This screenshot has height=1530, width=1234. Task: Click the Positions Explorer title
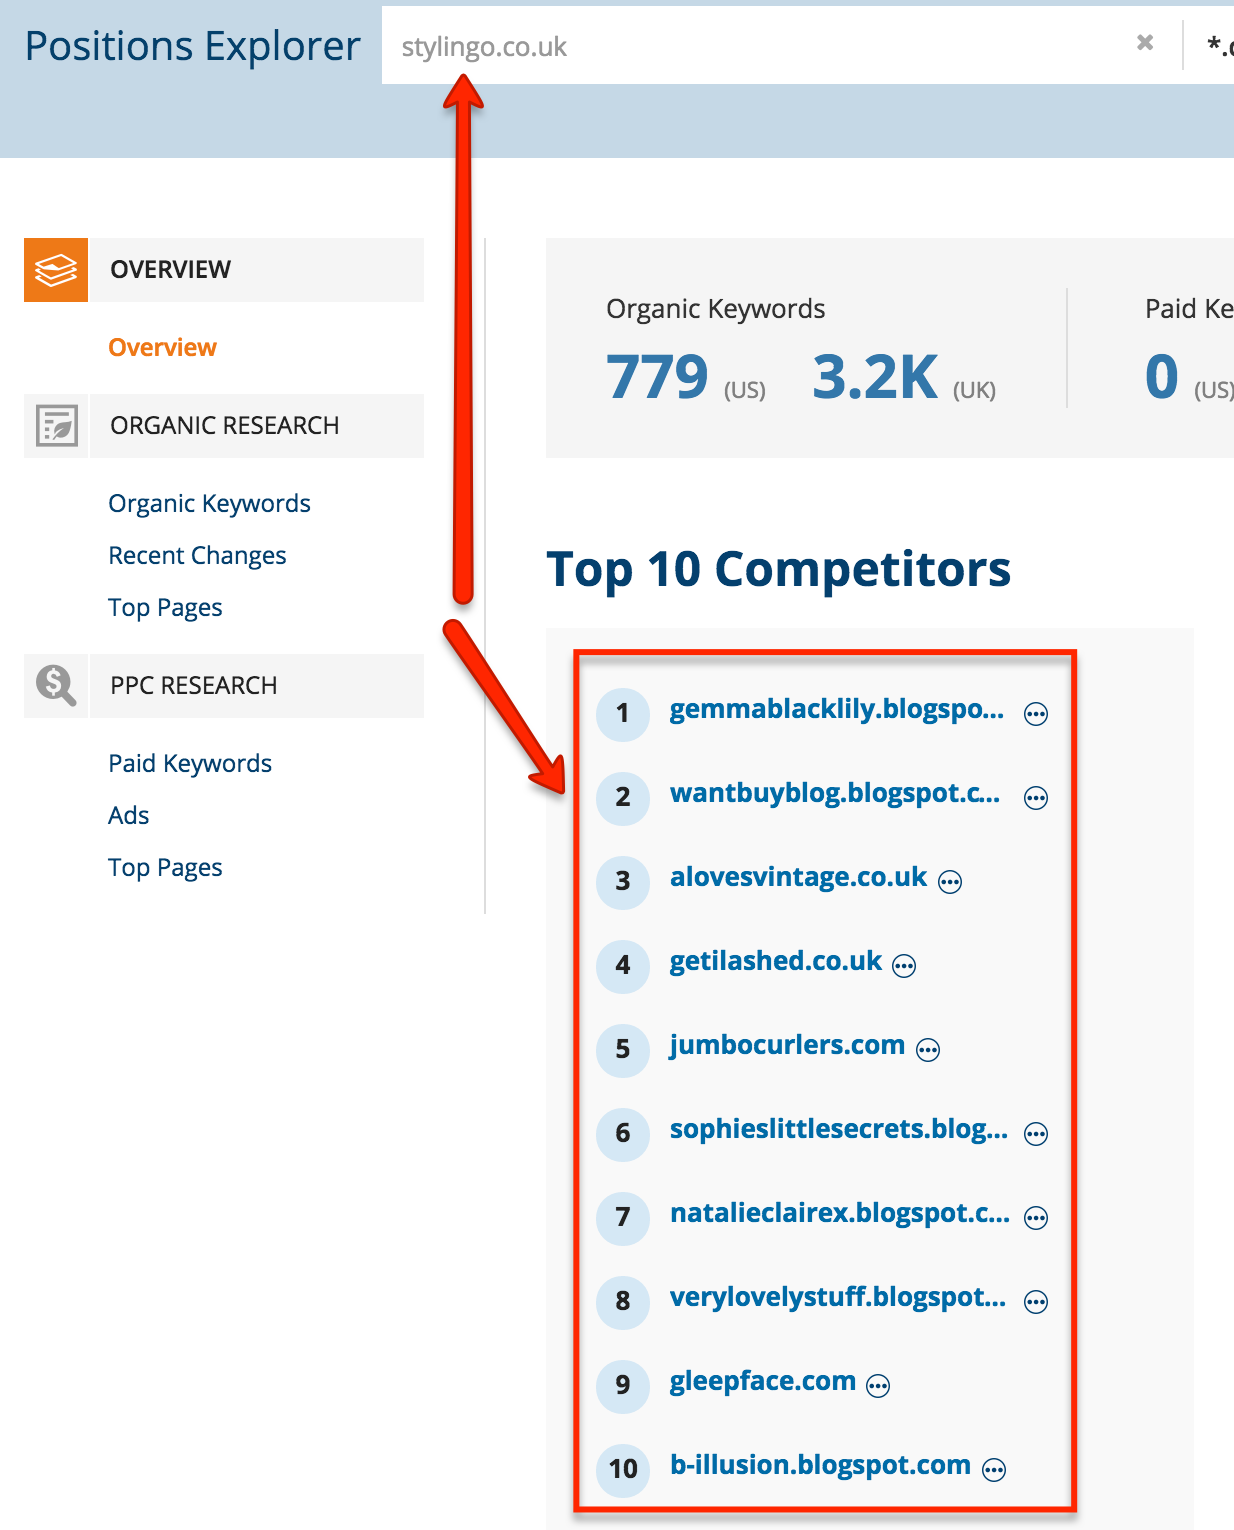pyautogui.click(x=192, y=46)
